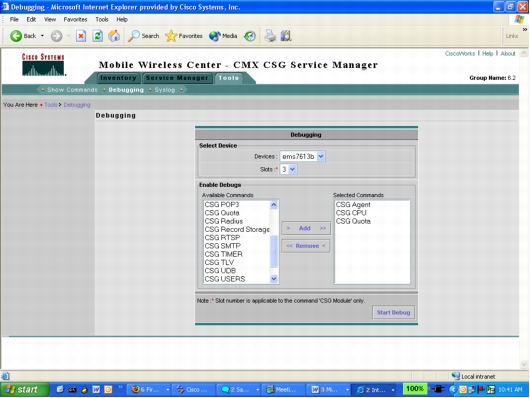Select the Debugging submenu item
This screenshot has height=398, width=530.
(x=126, y=90)
